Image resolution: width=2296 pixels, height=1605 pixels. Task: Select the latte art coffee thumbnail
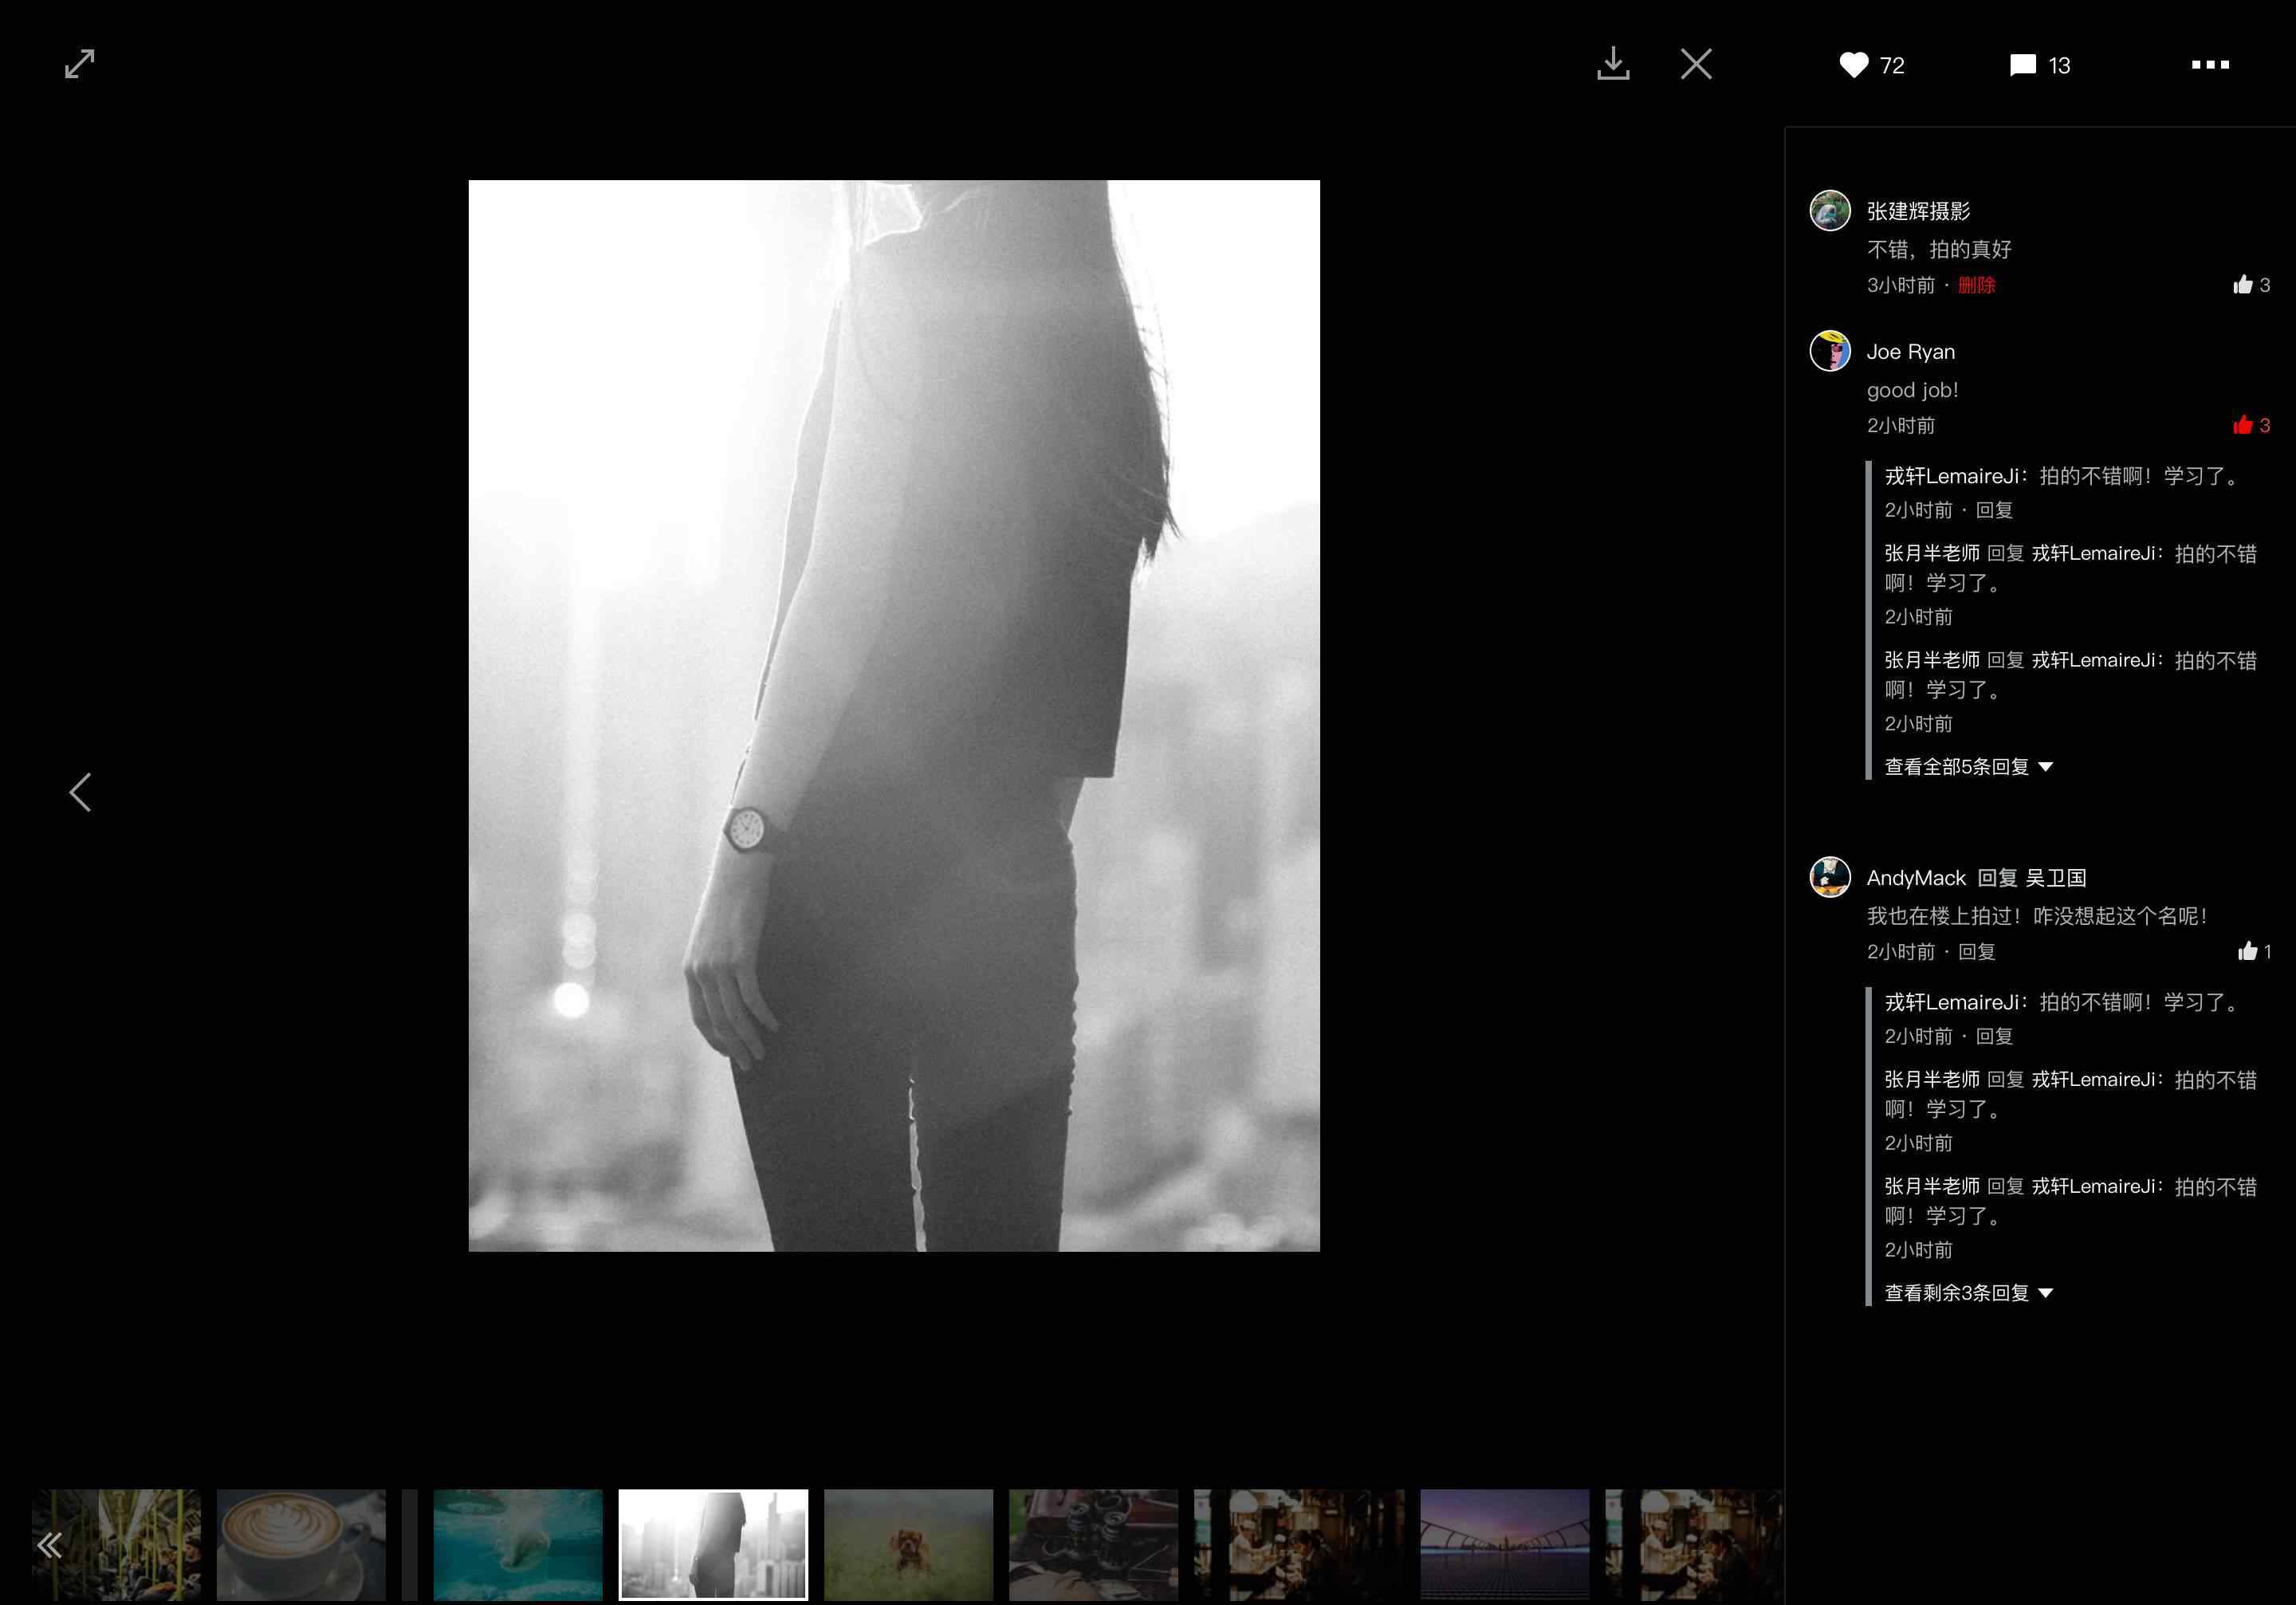pos(301,1545)
